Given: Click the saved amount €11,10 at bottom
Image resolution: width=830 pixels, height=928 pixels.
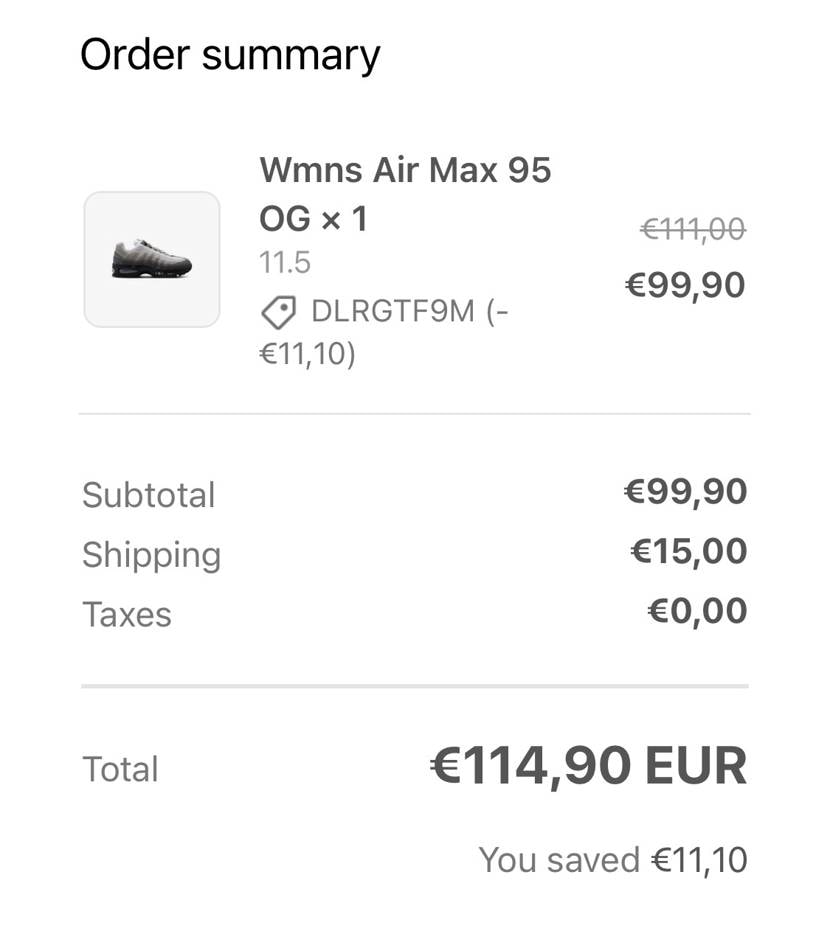Looking at the screenshot, I should coord(699,860).
